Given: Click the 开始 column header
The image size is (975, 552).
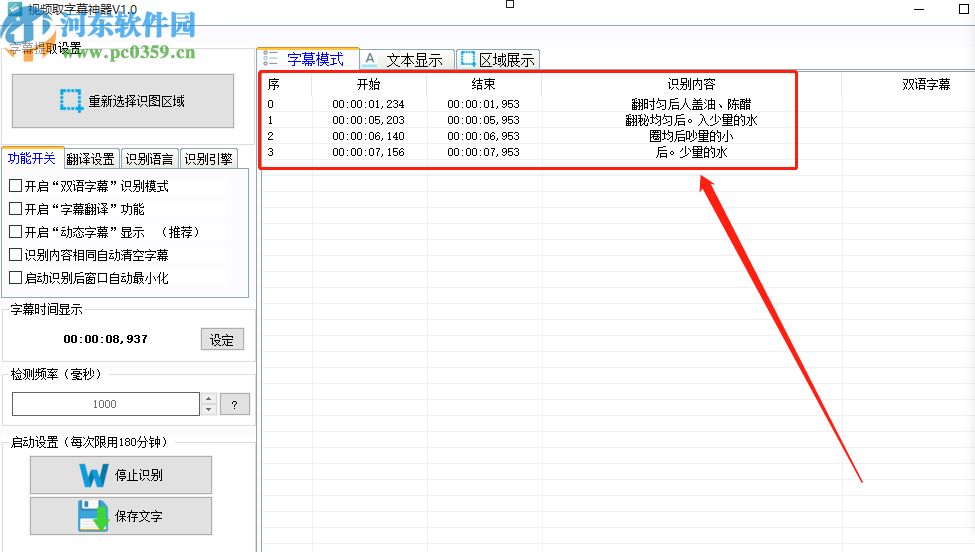Looking at the screenshot, I should click(369, 84).
